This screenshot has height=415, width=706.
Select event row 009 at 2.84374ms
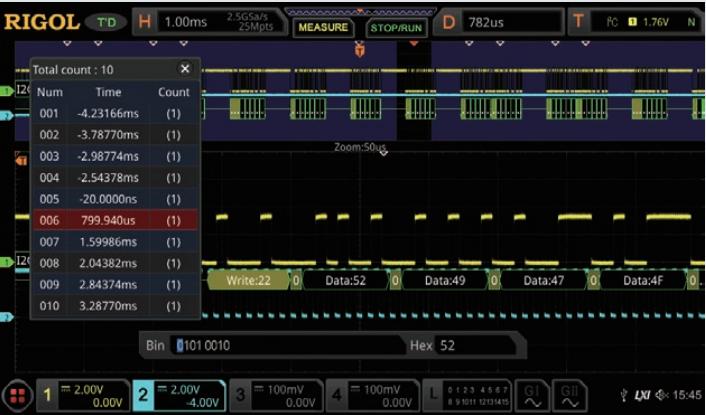(x=115, y=284)
